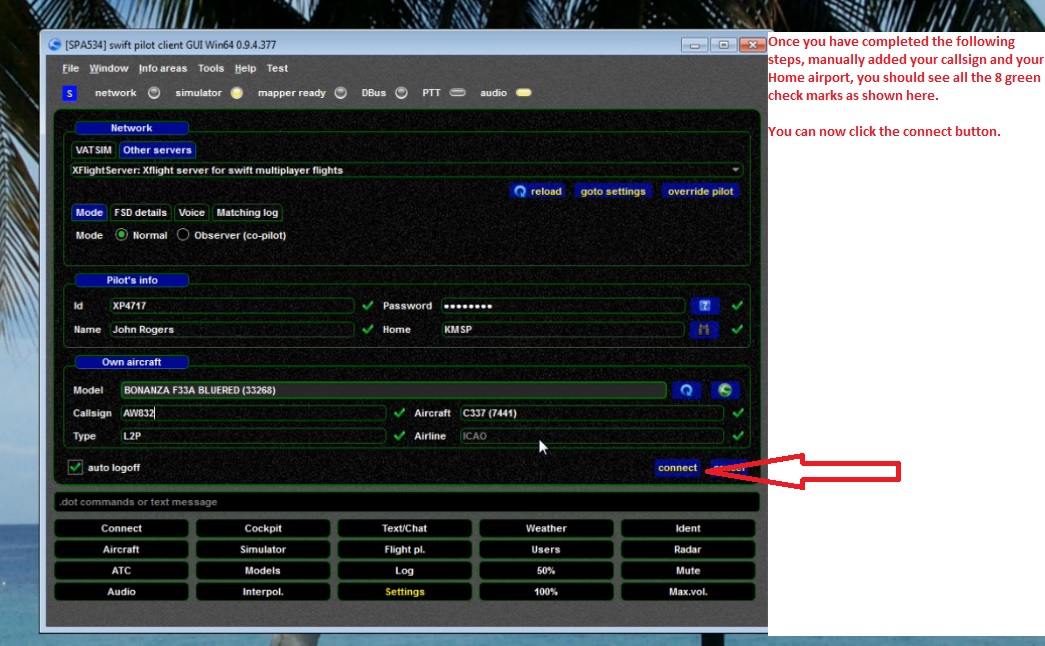Click the question mark icon beside Password
The height and width of the screenshot is (646, 1045).
coord(704,306)
